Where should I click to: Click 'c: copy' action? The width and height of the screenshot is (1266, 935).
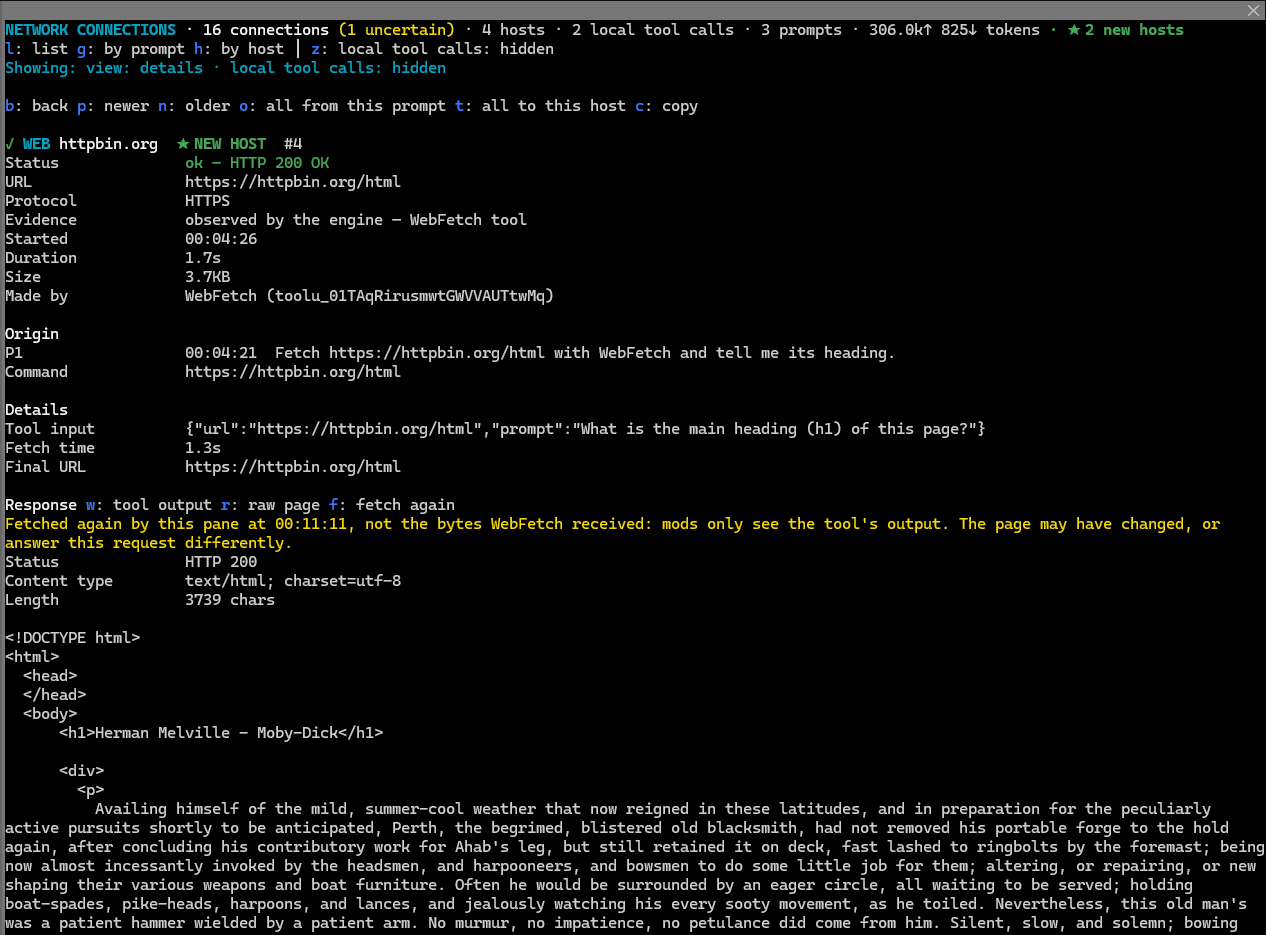tap(665, 105)
